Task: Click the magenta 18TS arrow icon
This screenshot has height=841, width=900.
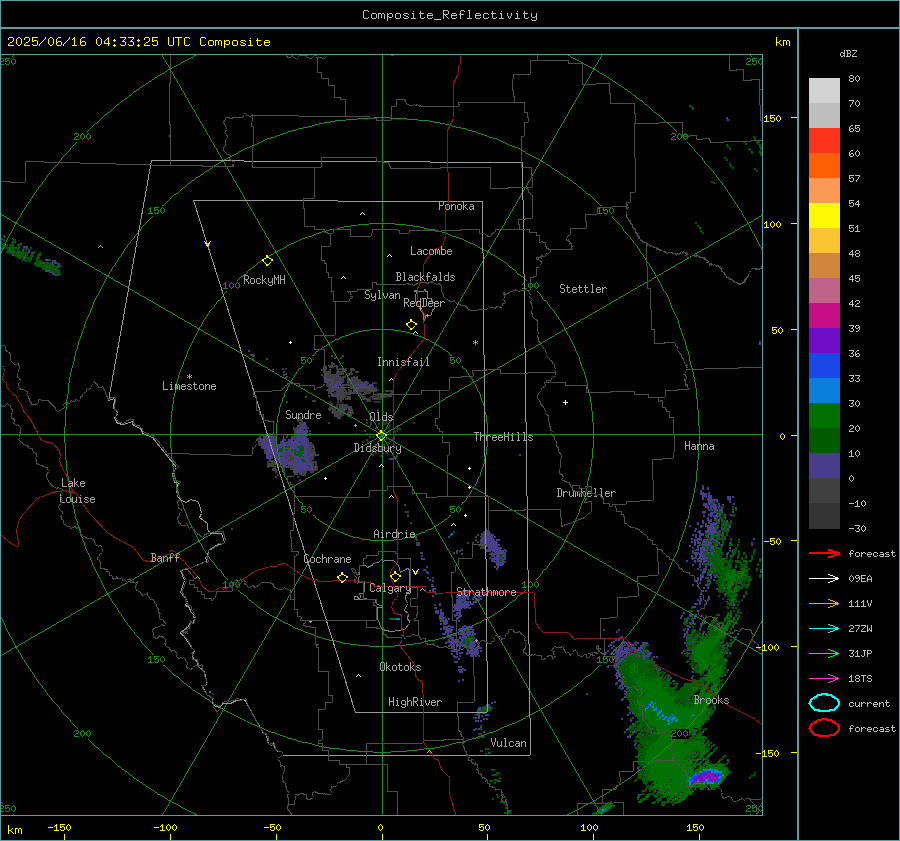Action: click(x=824, y=679)
